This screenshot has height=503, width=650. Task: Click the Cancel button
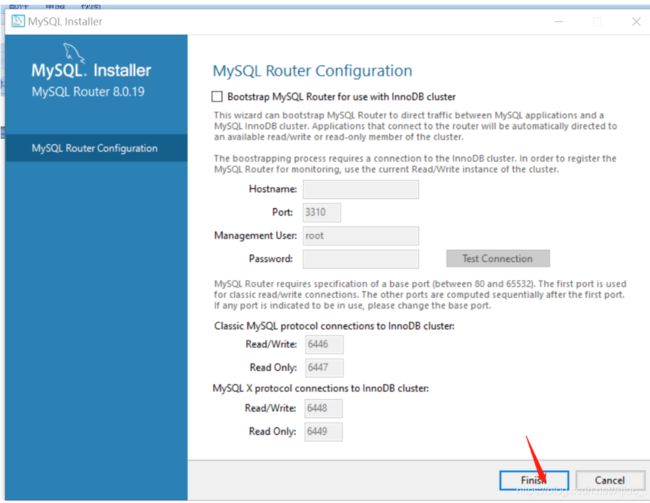point(609,480)
